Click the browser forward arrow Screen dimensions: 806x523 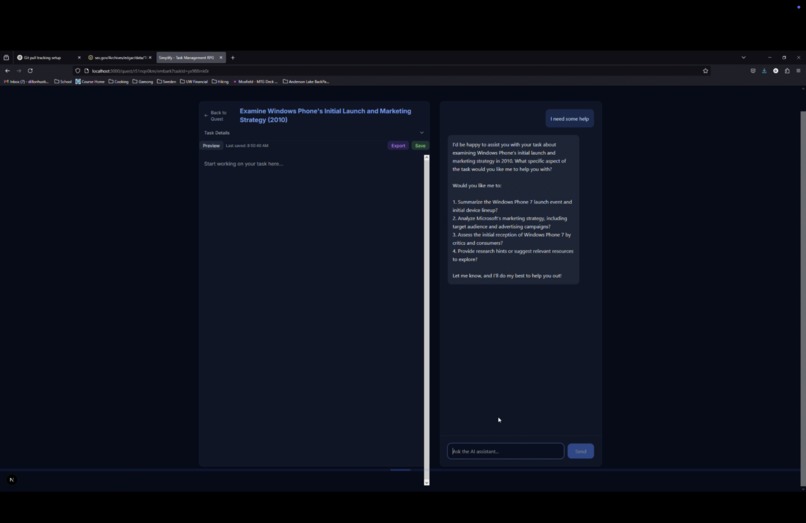click(x=19, y=71)
